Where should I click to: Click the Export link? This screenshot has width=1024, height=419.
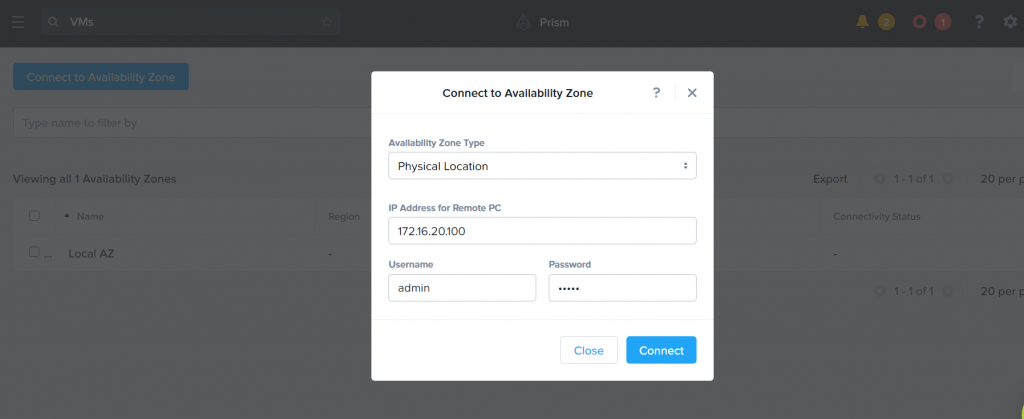[830, 179]
